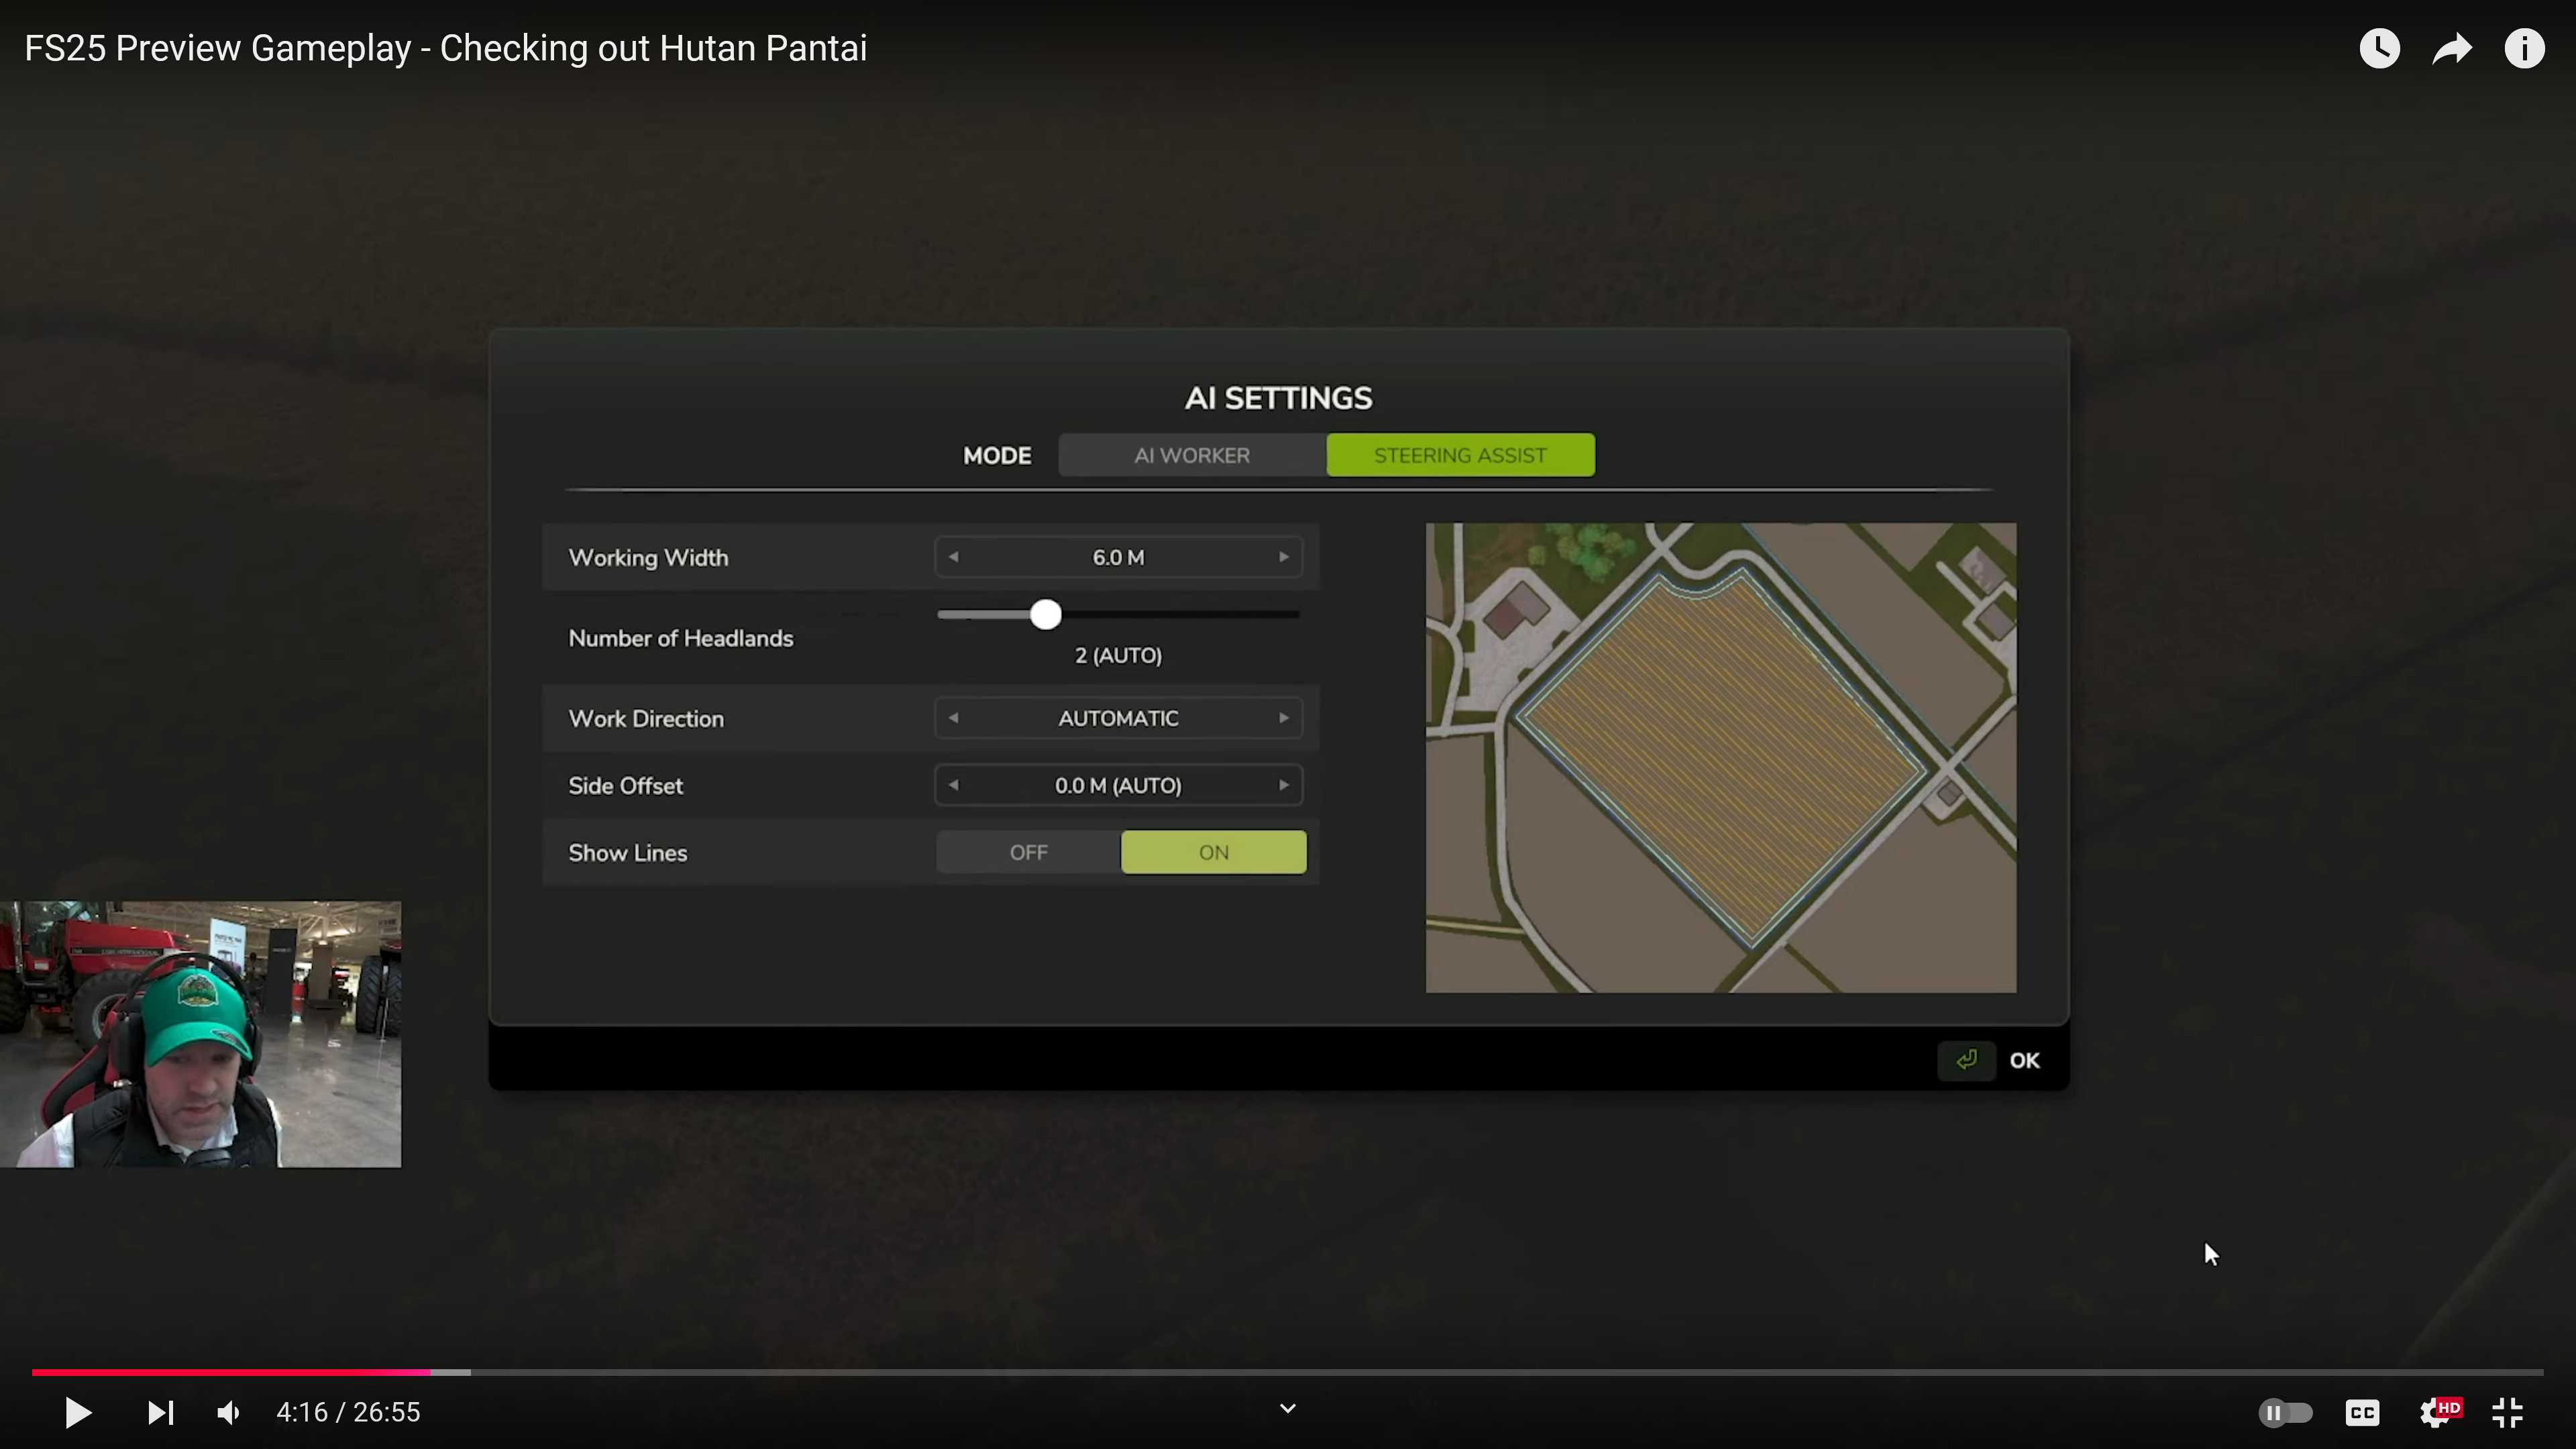Set Show Lines to ON
This screenshot has height=1449, width=2576.
(1213, 852)
